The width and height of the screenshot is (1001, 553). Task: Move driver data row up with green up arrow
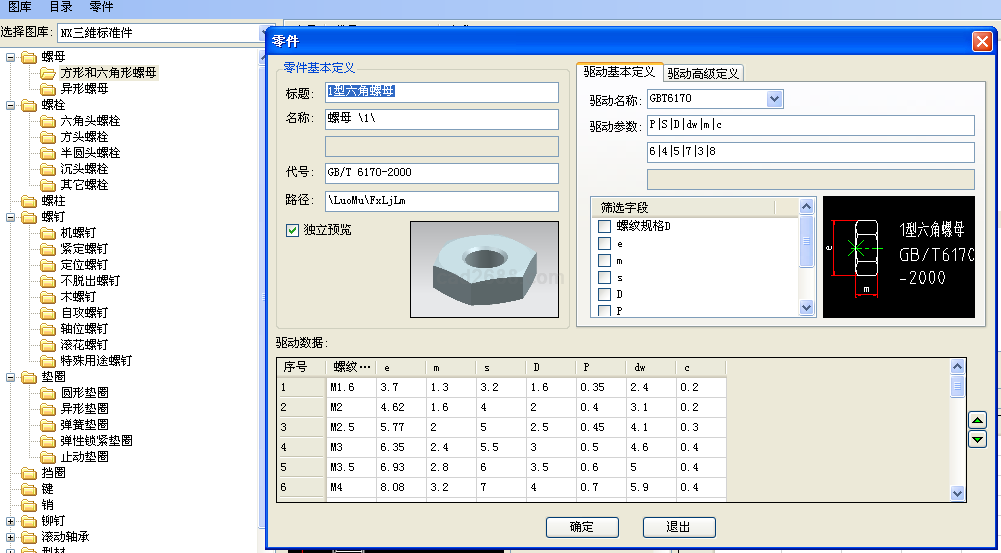(x=977, y=420)
